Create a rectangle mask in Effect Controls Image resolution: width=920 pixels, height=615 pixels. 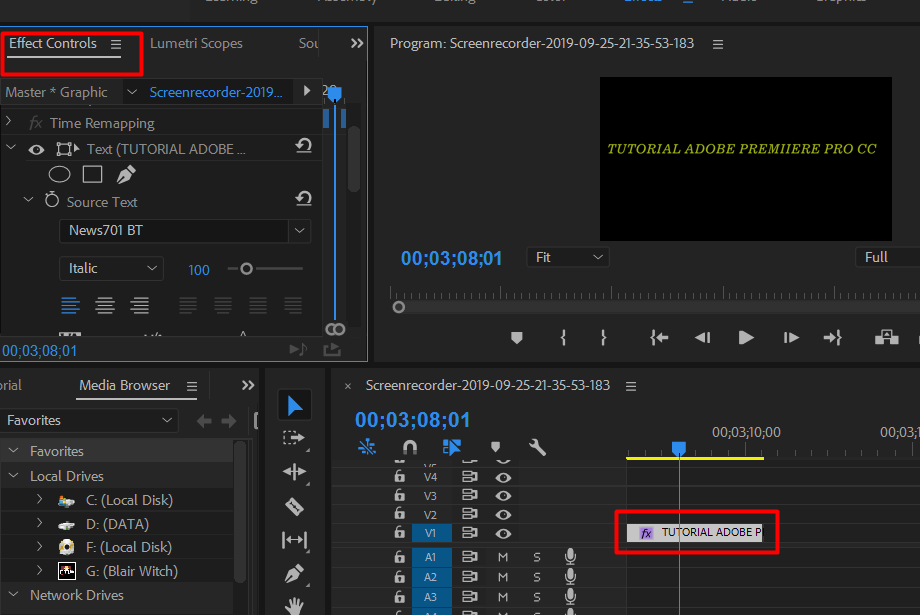[92, 173]
